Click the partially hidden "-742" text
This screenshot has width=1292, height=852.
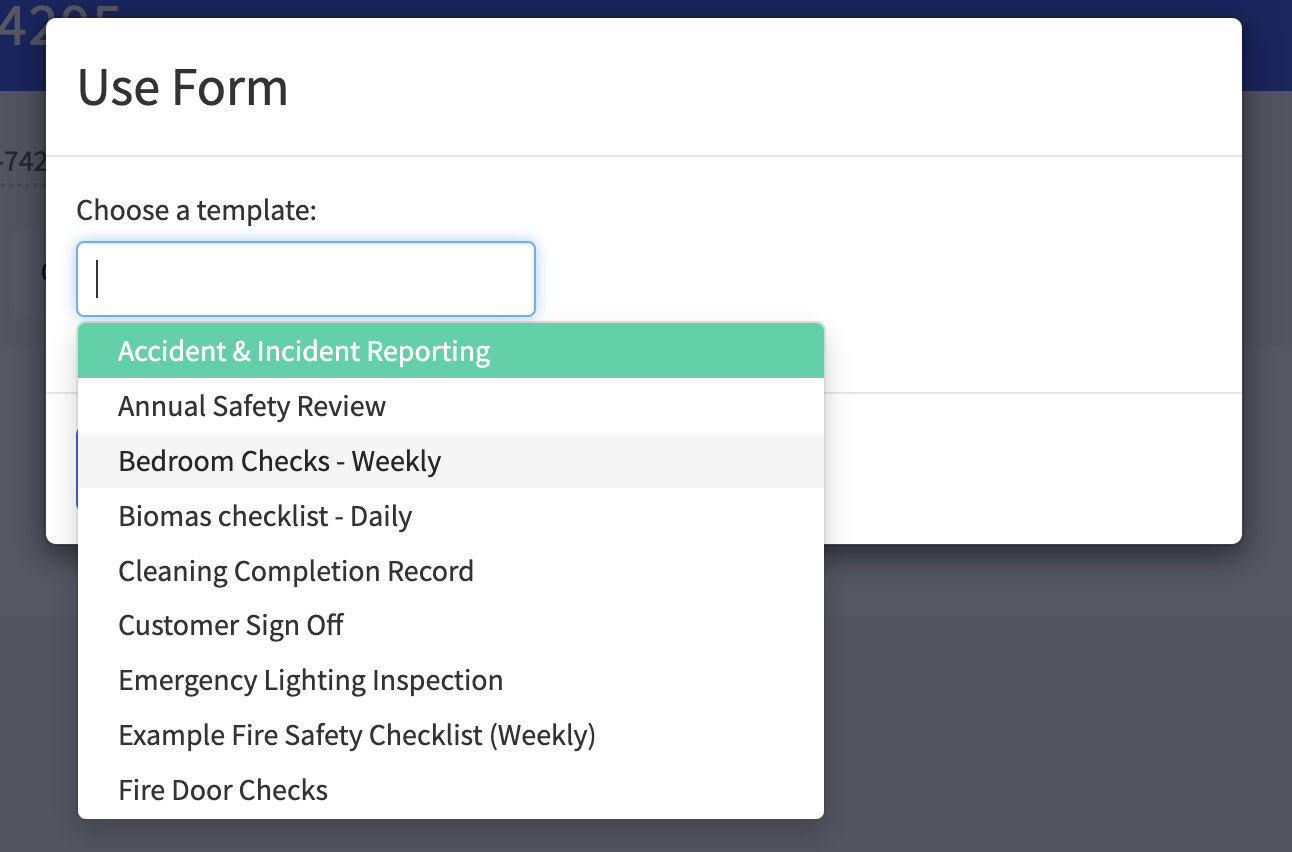point(22,161)
